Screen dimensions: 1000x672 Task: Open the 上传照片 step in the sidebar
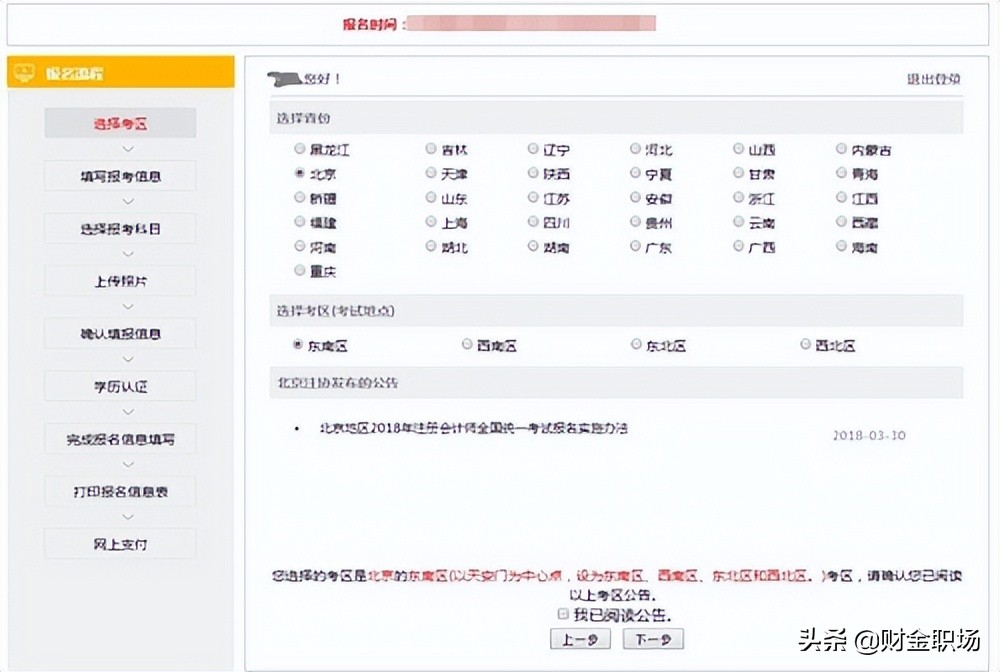click(119, 280)
